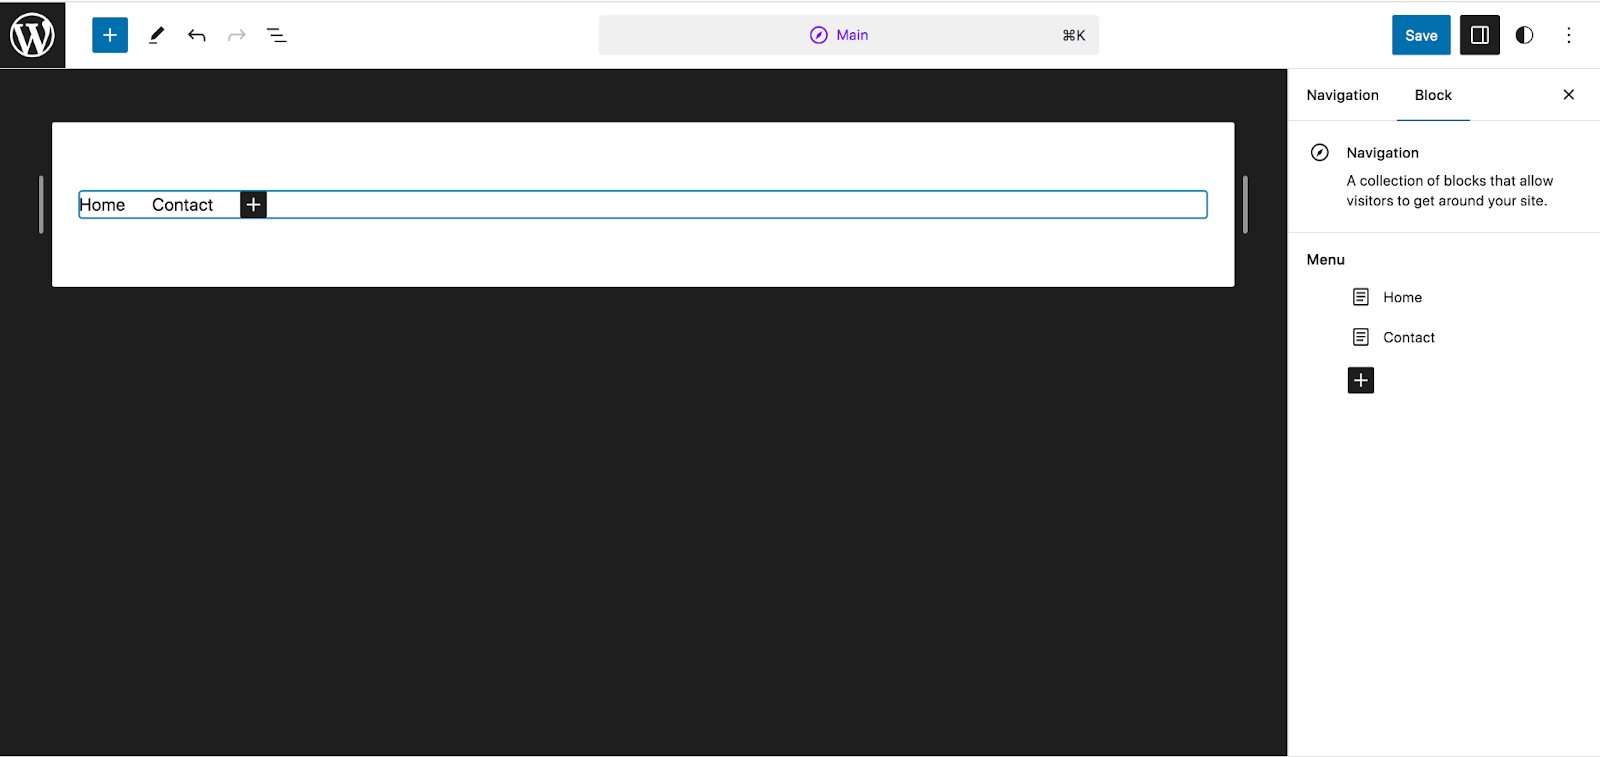Click the compass icon next to Main

tap(819, 35)
